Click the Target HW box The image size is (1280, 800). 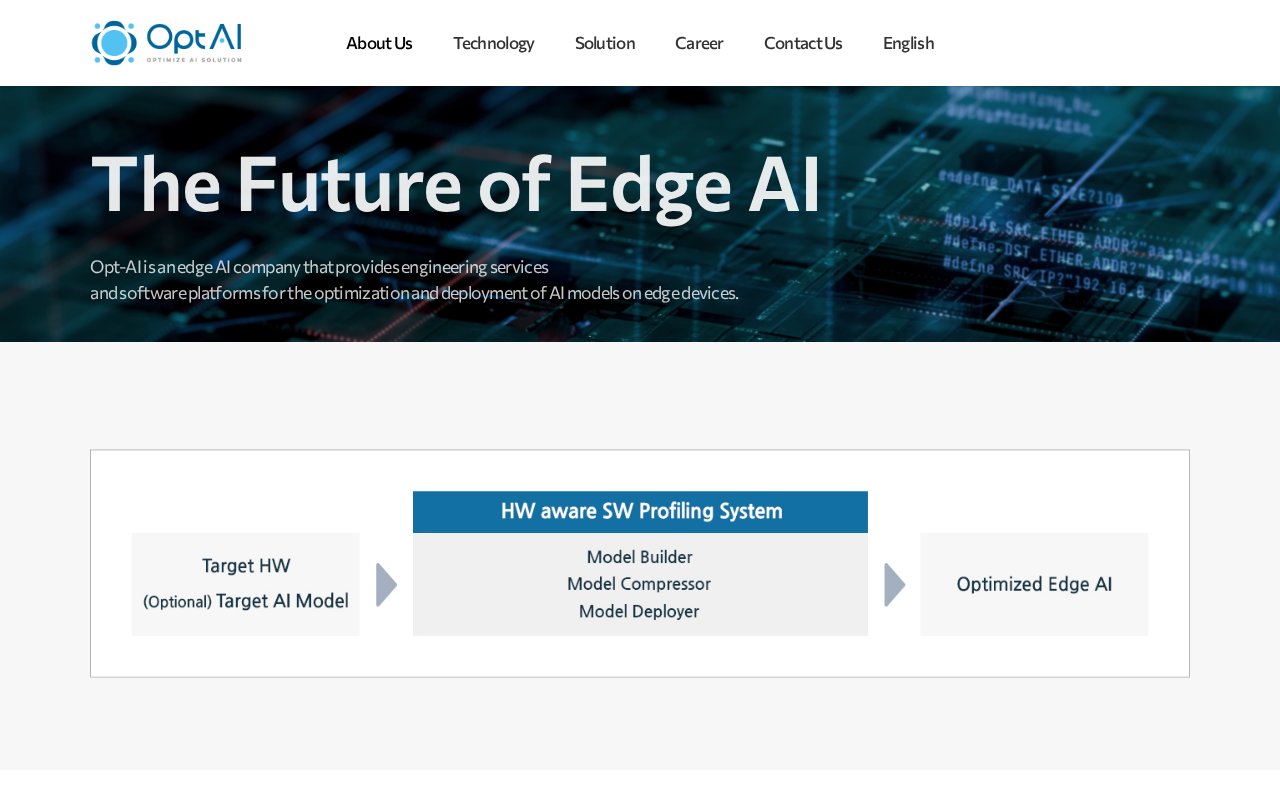[246, 584]
